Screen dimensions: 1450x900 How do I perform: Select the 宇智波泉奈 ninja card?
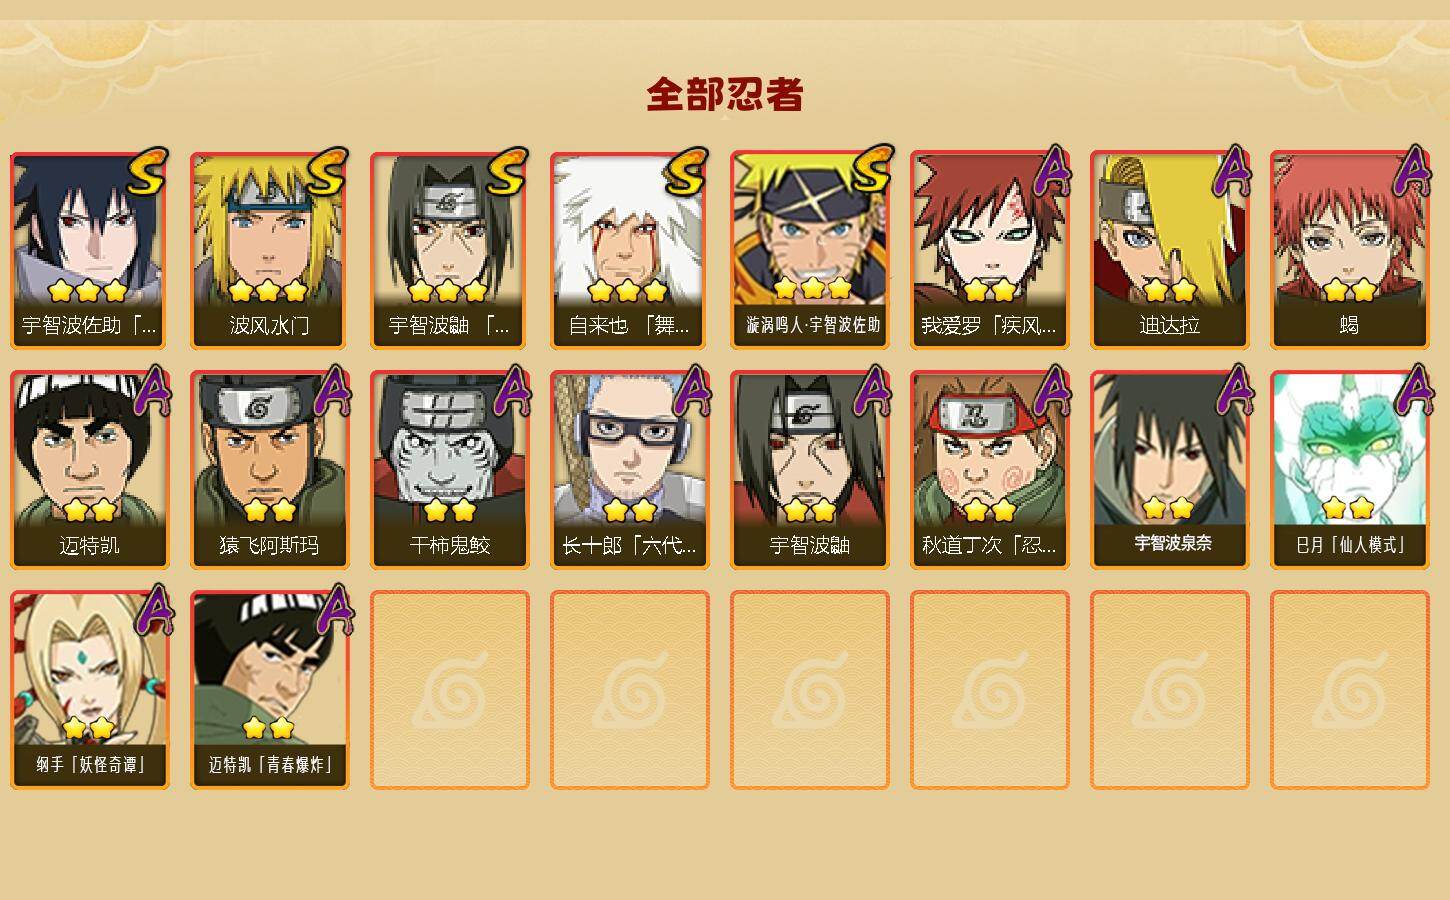click(x=1169, y=470)
